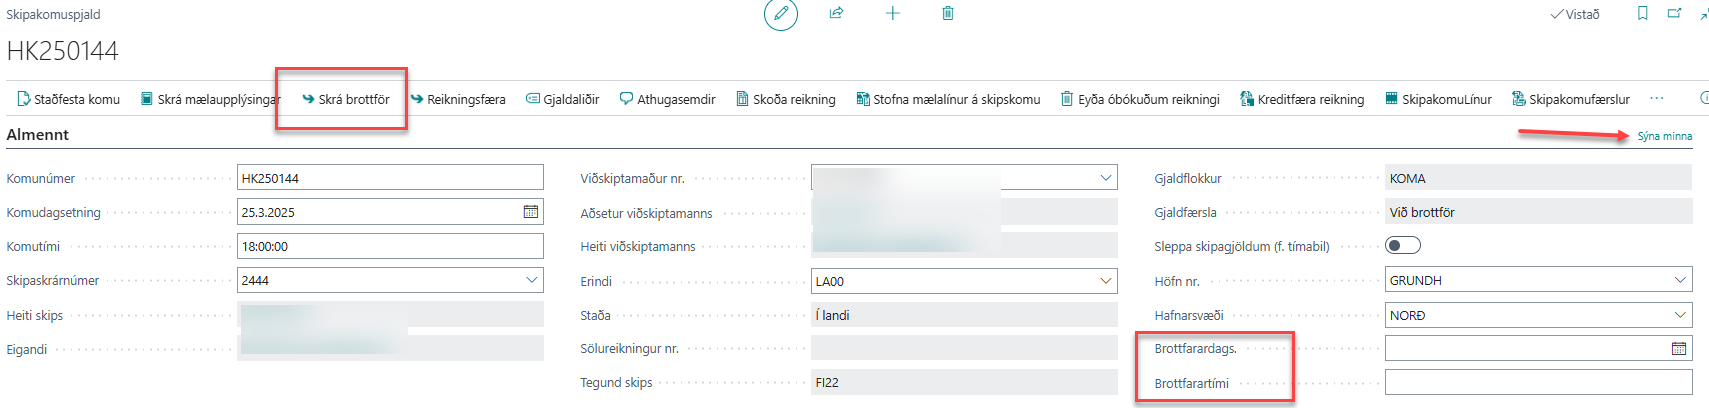Viewport: 1709px width, 408px height.
Task: Toggle Sleppa skipagjöldum switch
Action: click(x=1402, y=246)
